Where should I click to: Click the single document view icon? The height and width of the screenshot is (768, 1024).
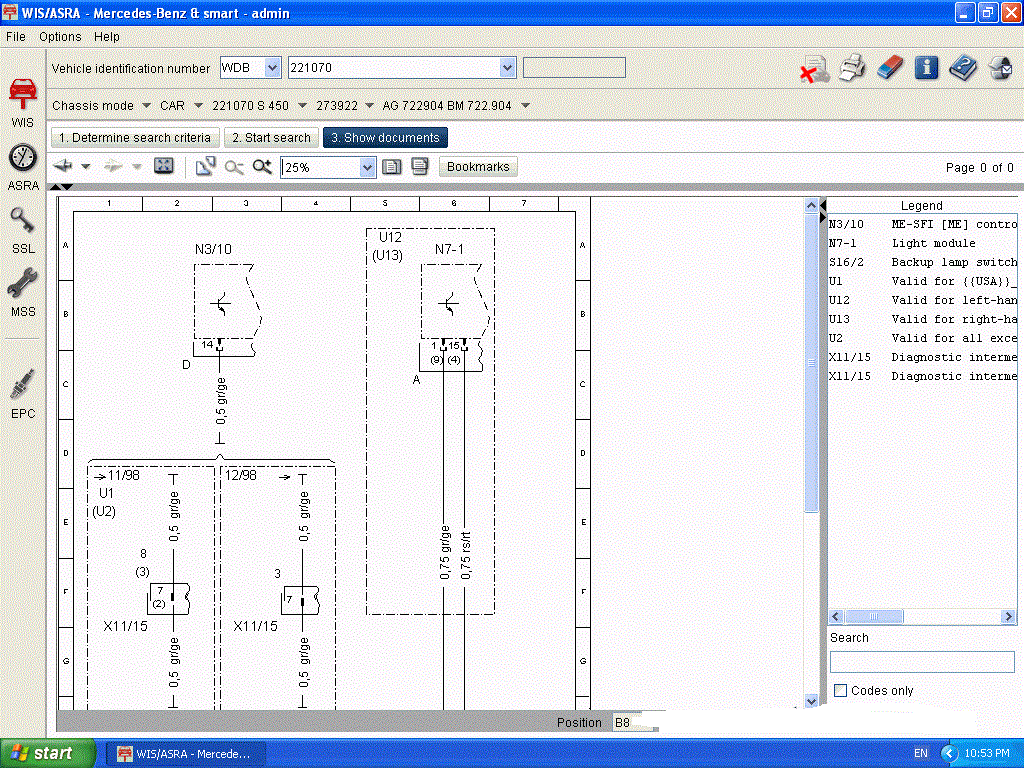click(391, 167)
